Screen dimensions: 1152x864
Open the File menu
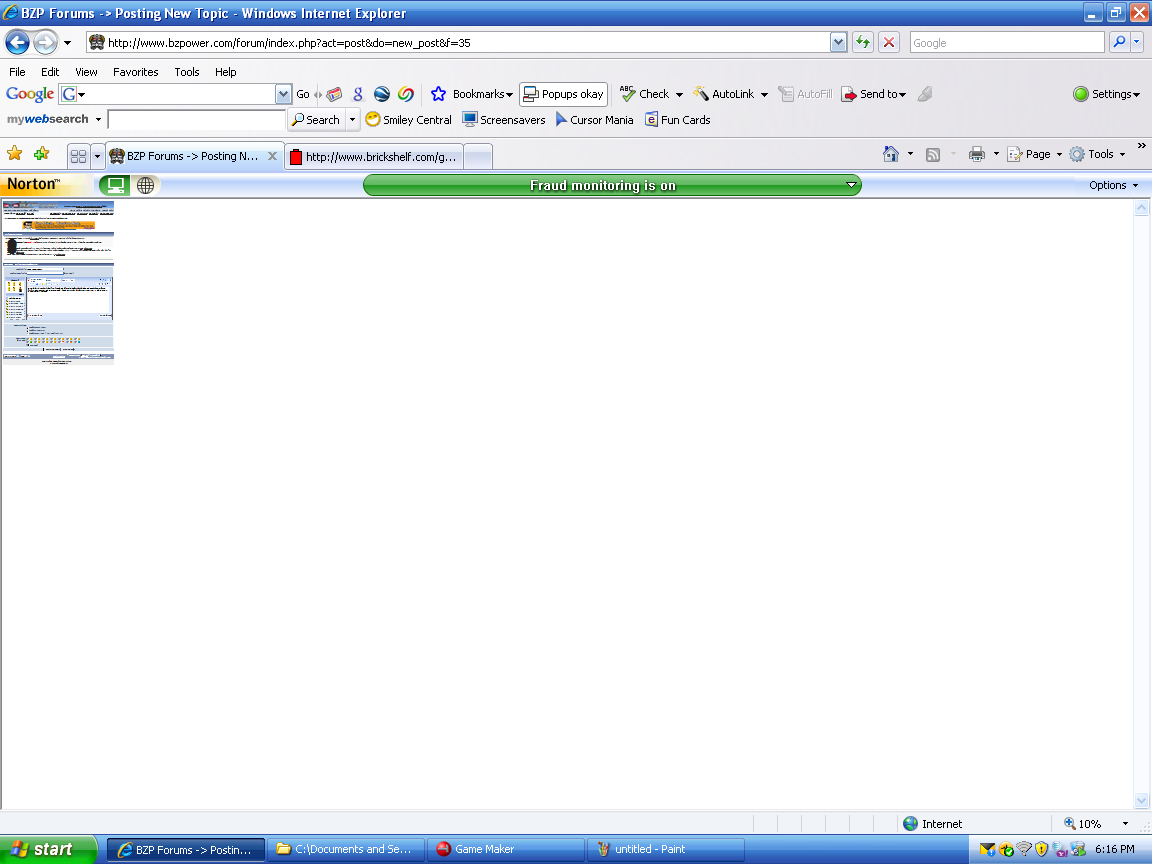point(17,72)
